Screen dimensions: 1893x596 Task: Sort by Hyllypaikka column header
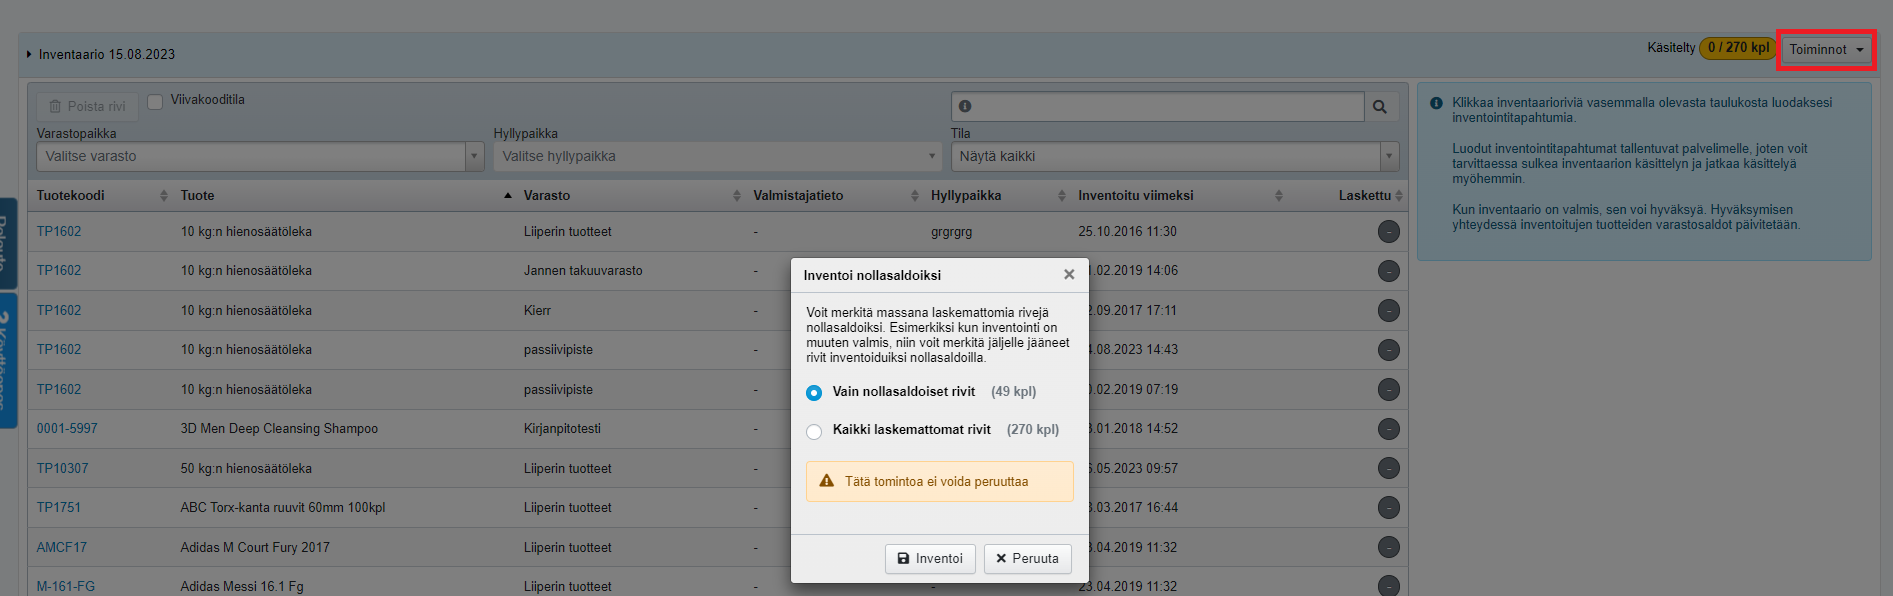[966, 196]
